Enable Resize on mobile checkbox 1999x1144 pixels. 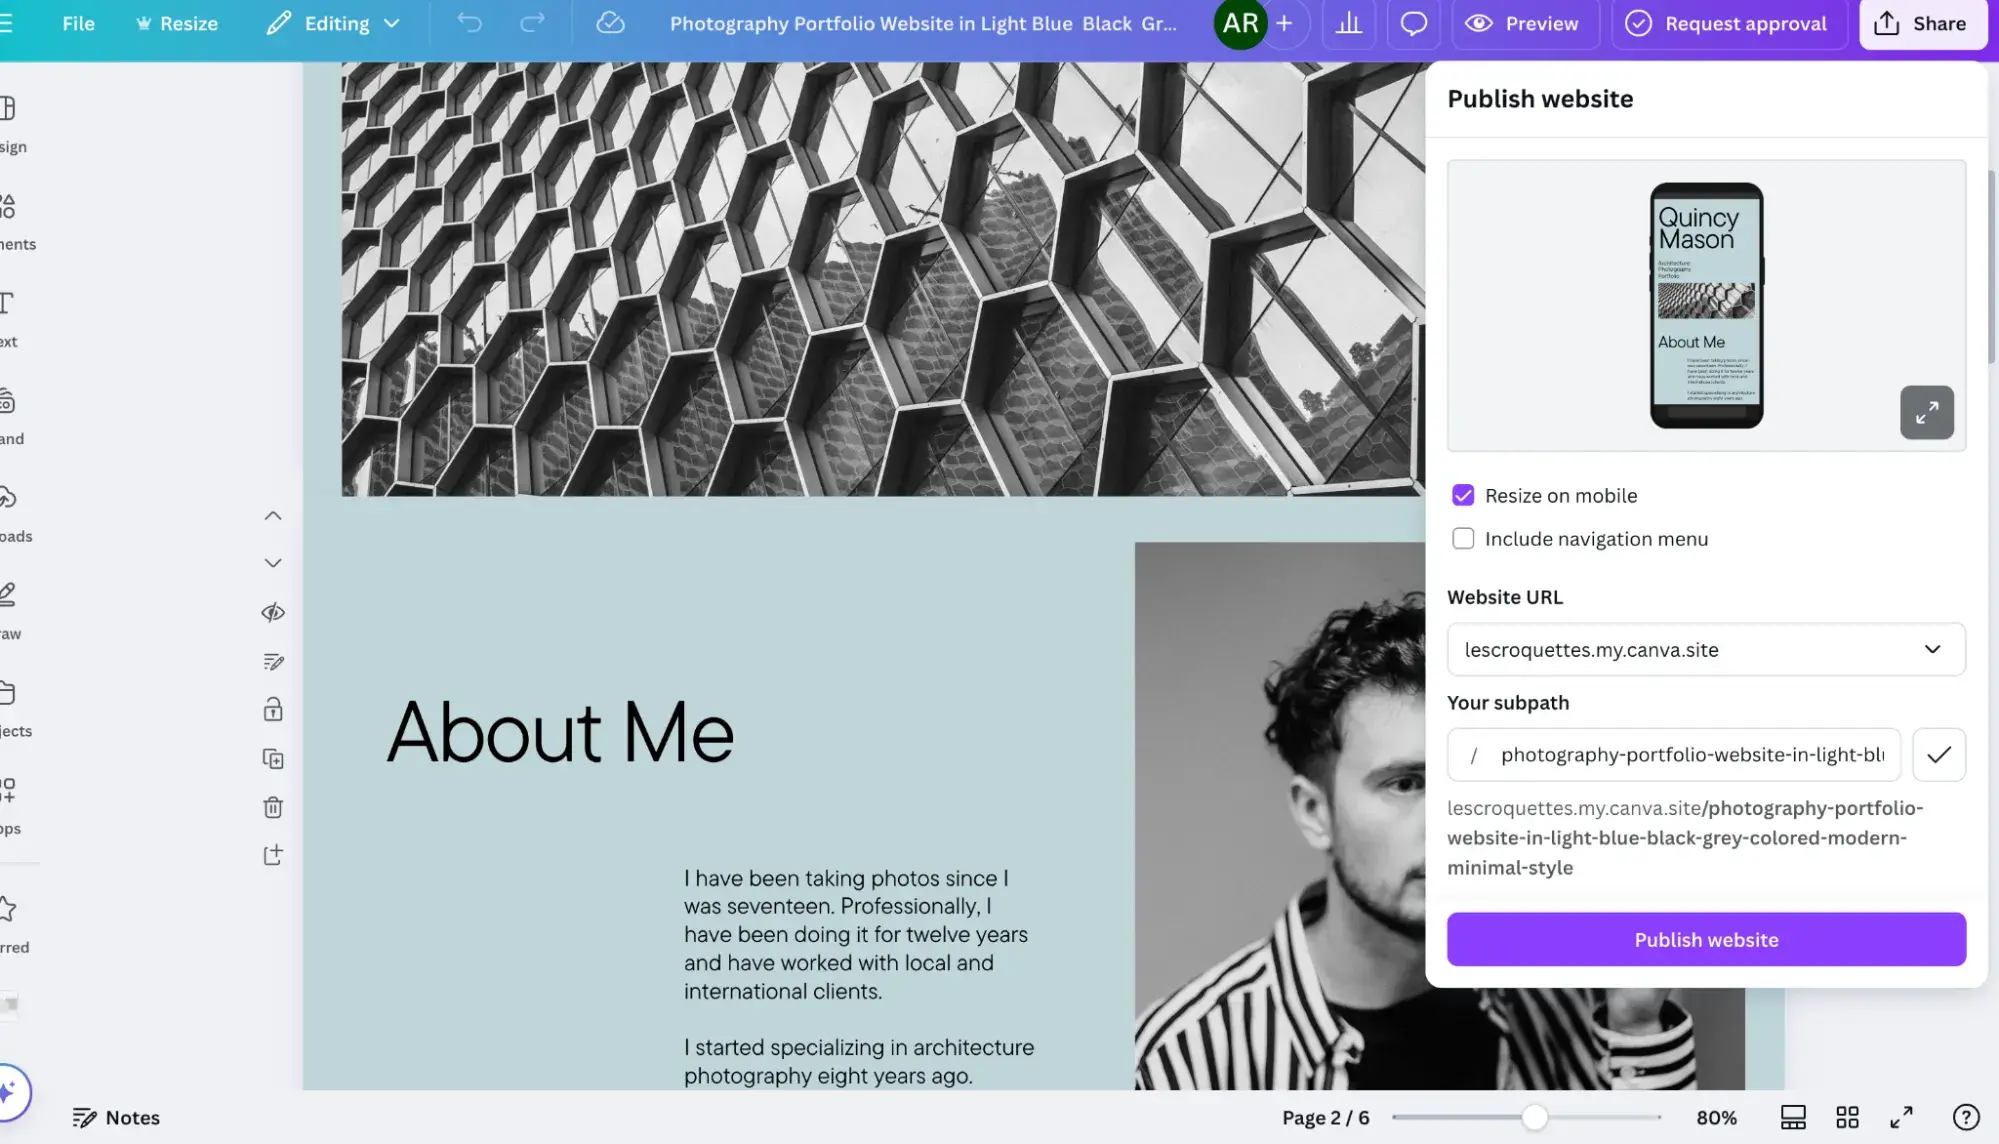pos(1462,496)
